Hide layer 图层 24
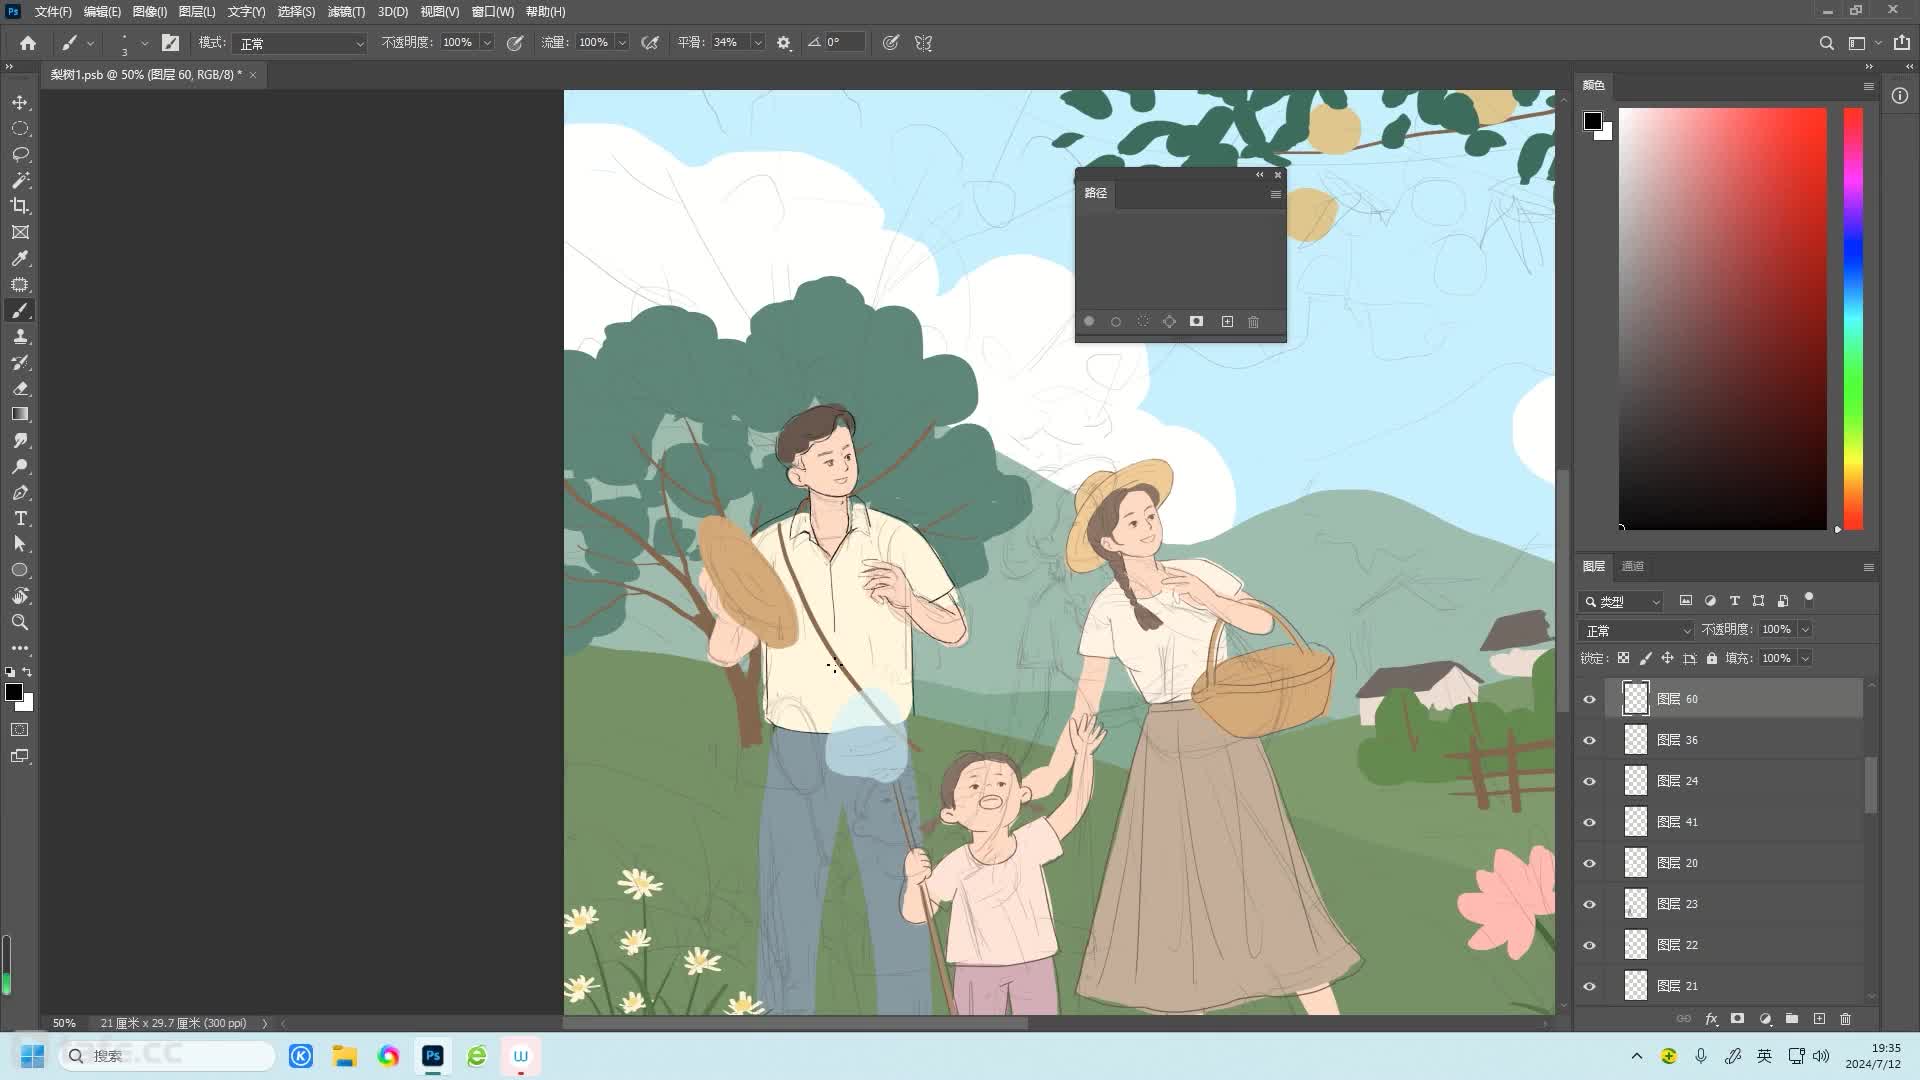This screenshot has width=1920, height=1080. click(x=1589, y=781)
